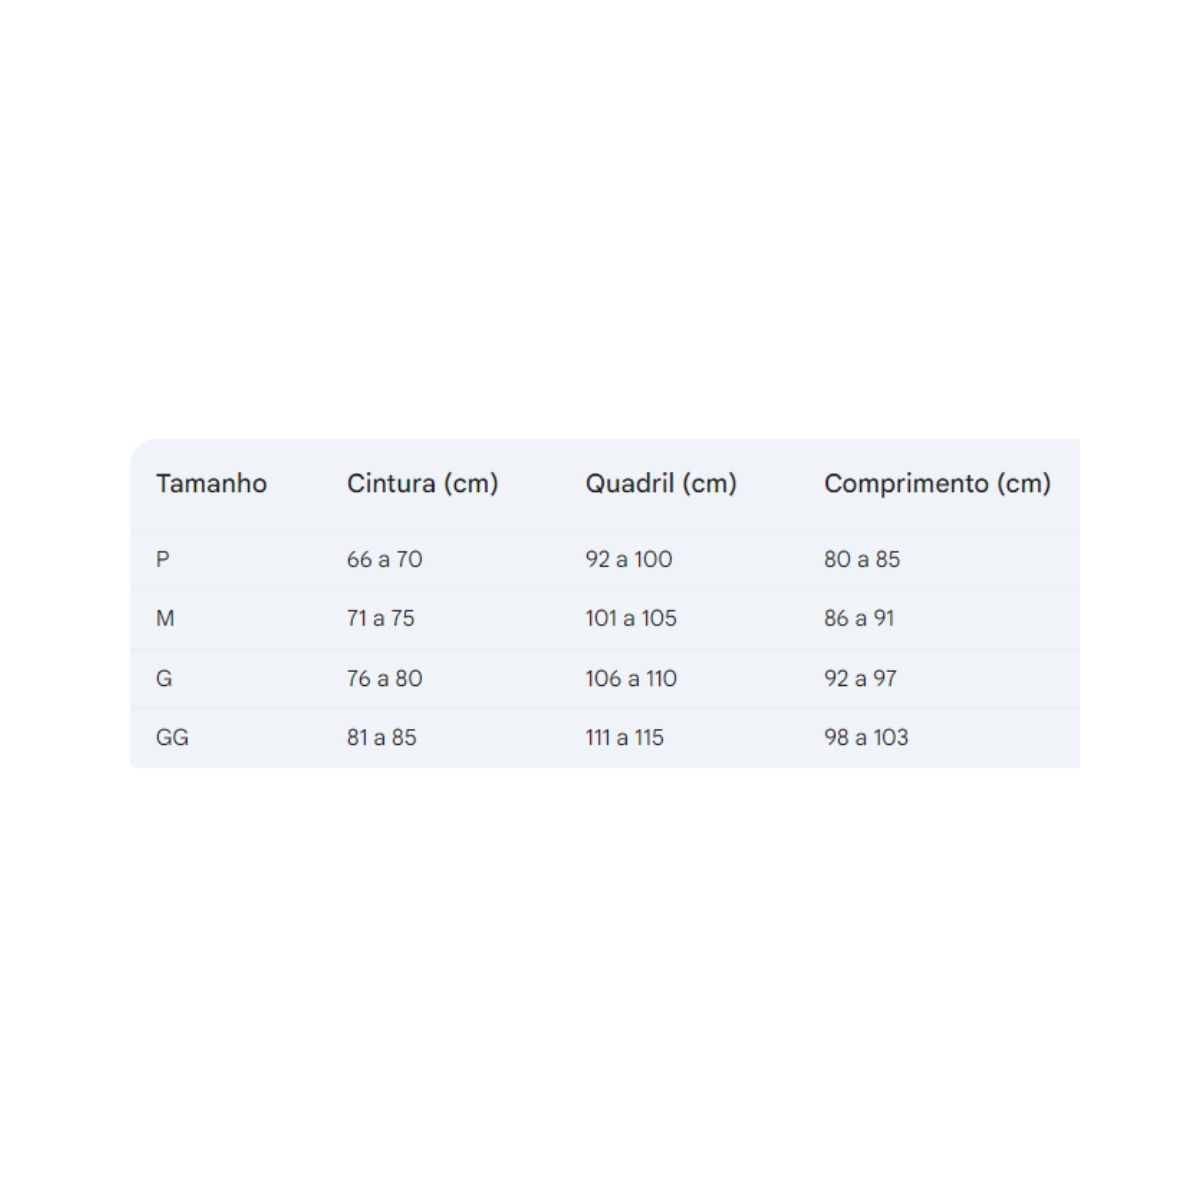The image size is (1200, 1200).
Task: Click the length value 98 a 103
Action: pos(866,738)
